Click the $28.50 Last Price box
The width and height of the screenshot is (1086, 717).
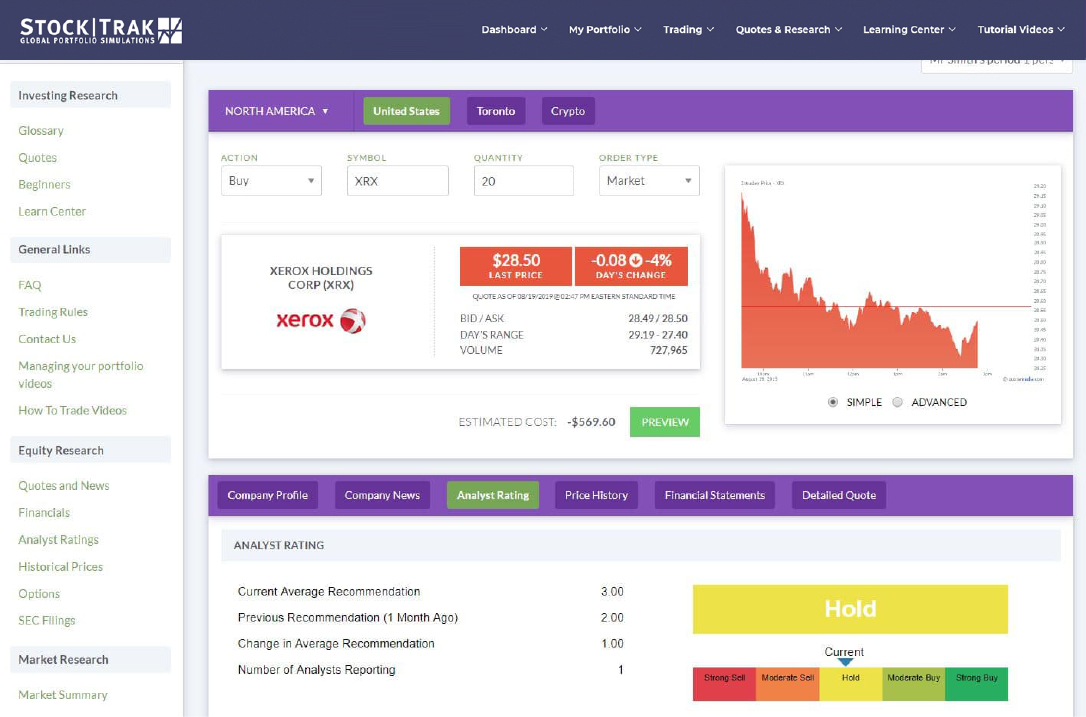pos(516,266)
